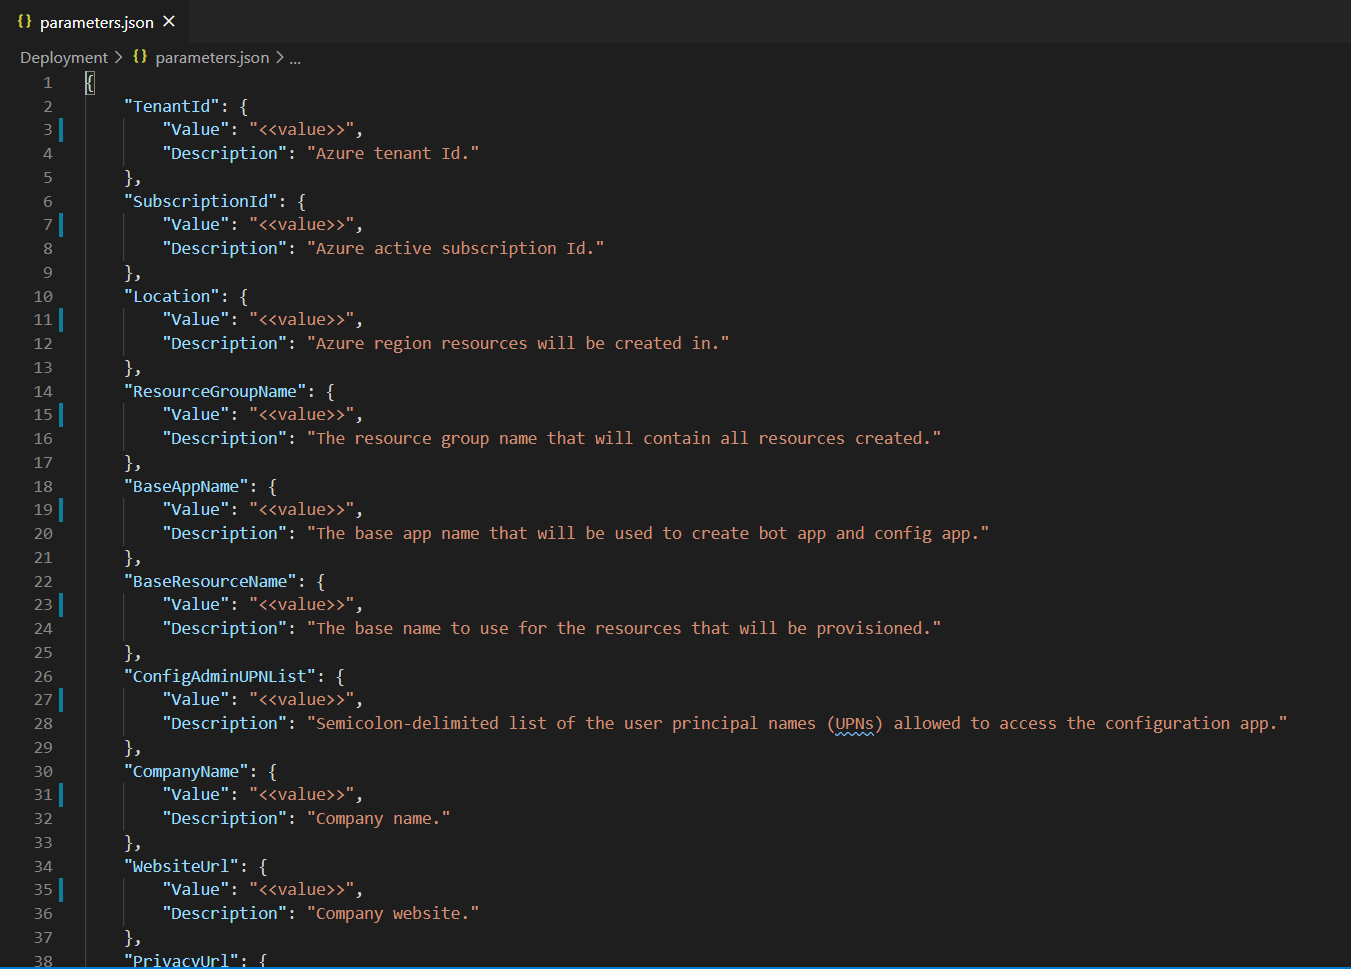Click the "CompanyName" key text
This screenshot has height=969, width=1351.
coord(186,771)
